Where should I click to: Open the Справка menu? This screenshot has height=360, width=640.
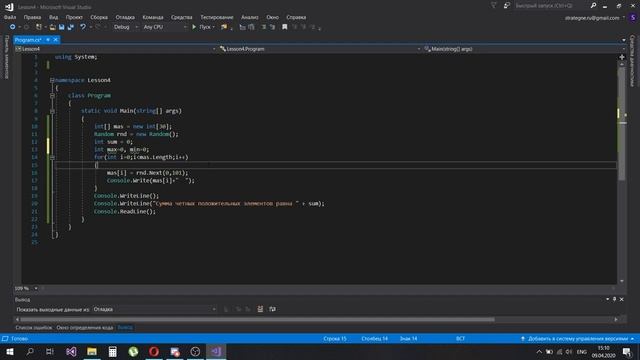296,17
